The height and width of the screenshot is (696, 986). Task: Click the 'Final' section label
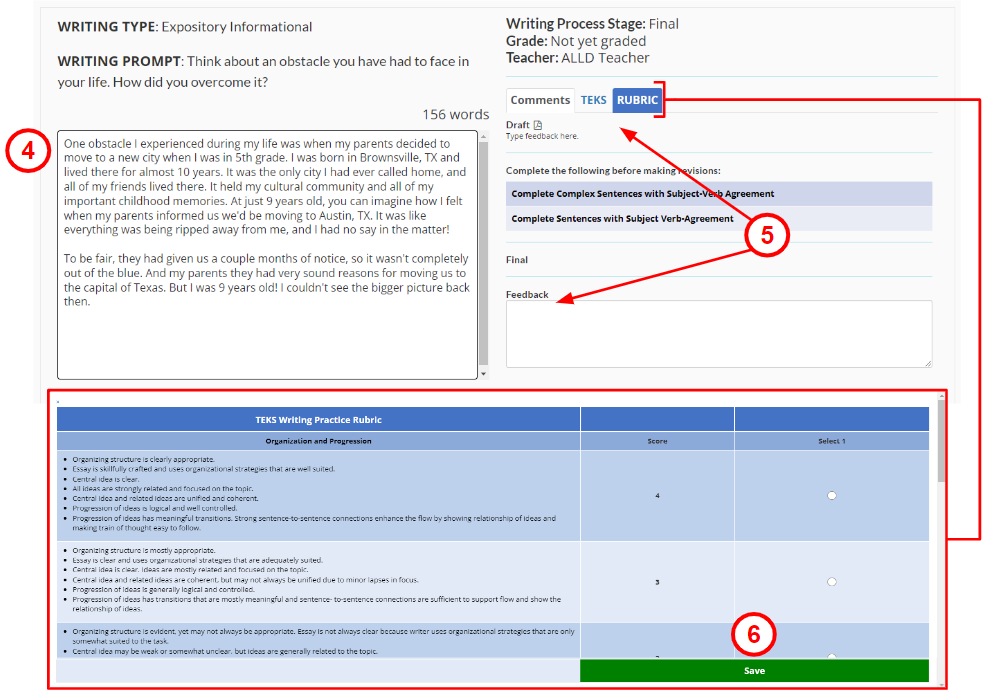click(x=517, y=260)
